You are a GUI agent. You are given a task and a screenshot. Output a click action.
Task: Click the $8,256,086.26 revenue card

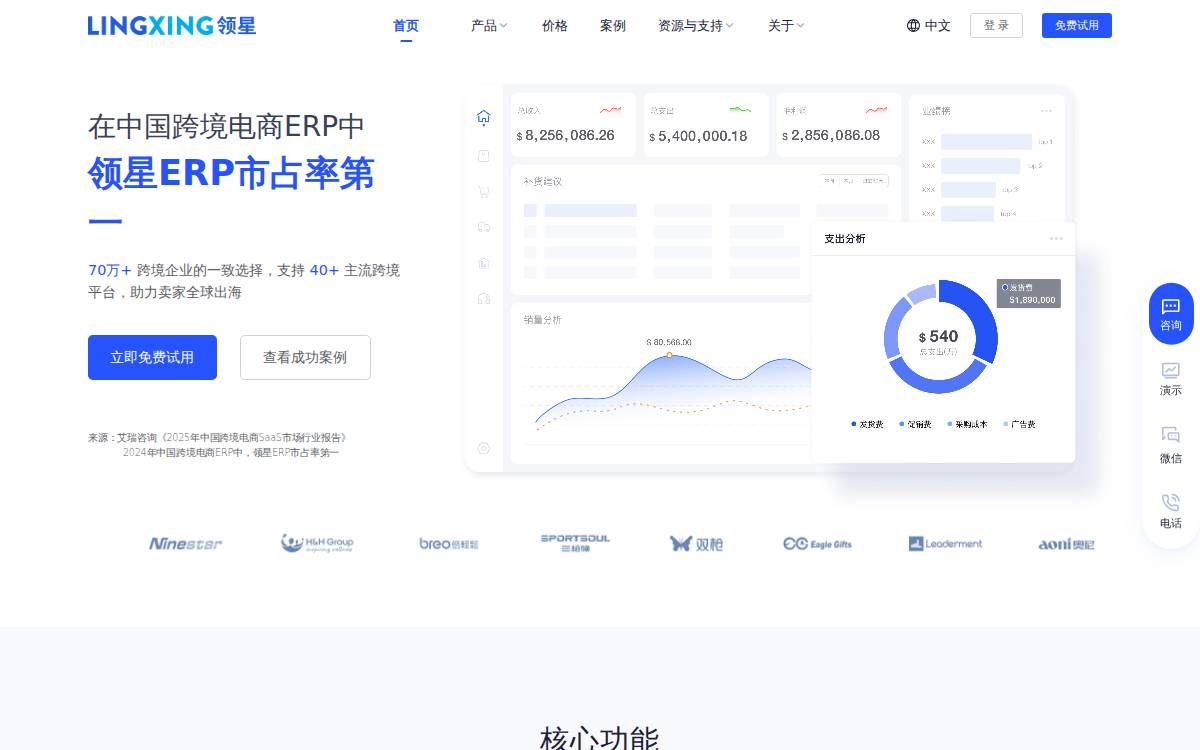tap(573, 125)
